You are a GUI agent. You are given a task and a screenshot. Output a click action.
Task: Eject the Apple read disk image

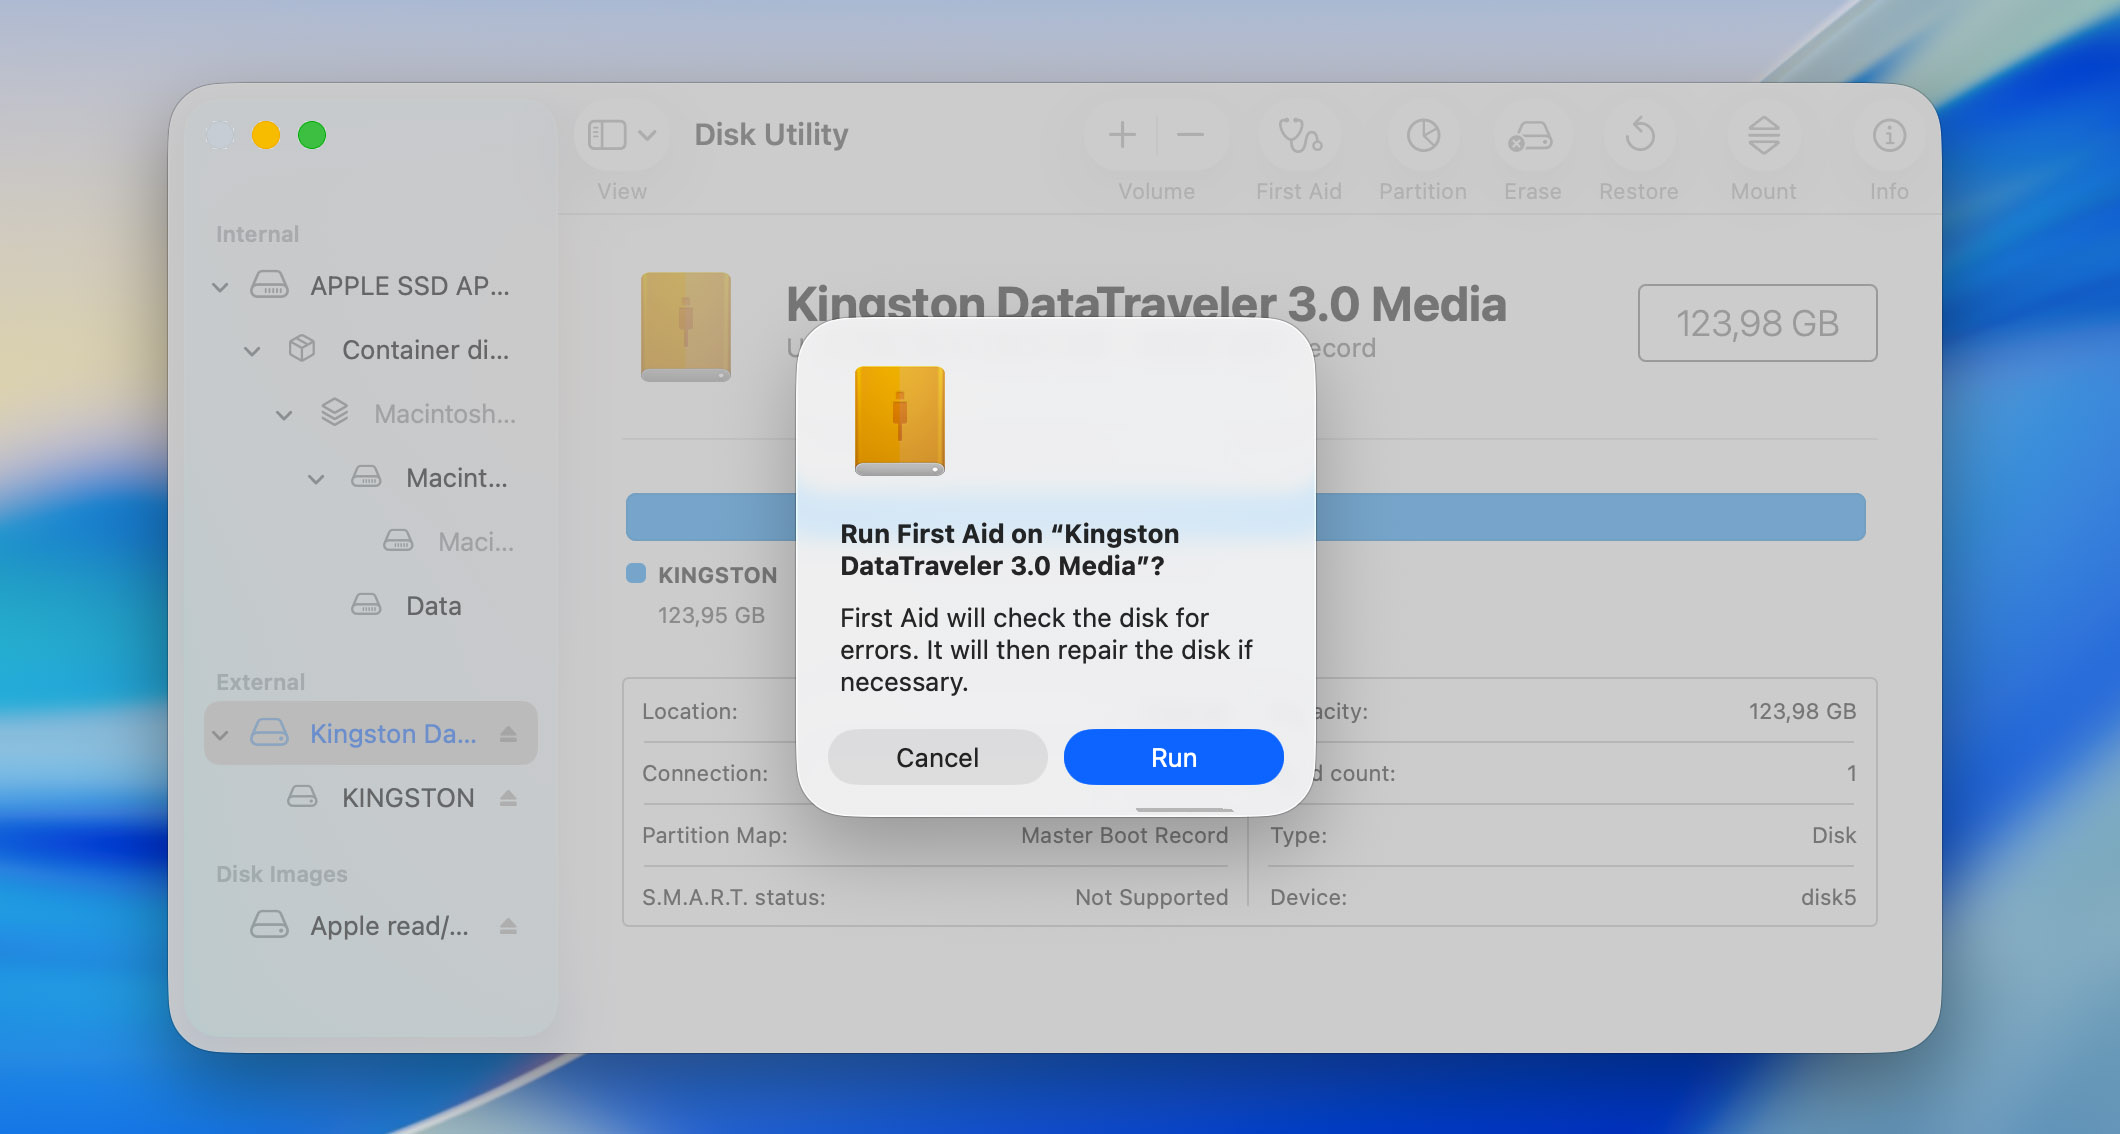click(506, 925)
